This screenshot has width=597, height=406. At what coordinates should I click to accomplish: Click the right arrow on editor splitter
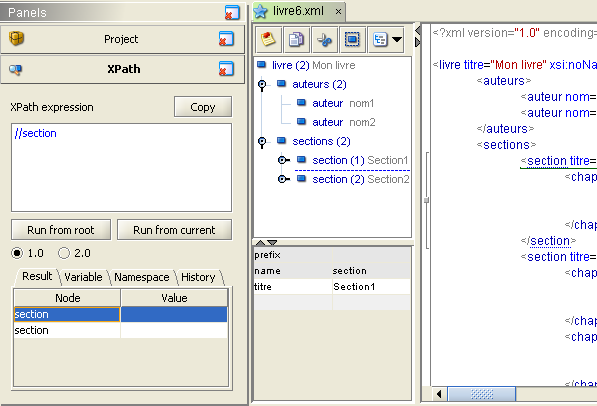418,42
